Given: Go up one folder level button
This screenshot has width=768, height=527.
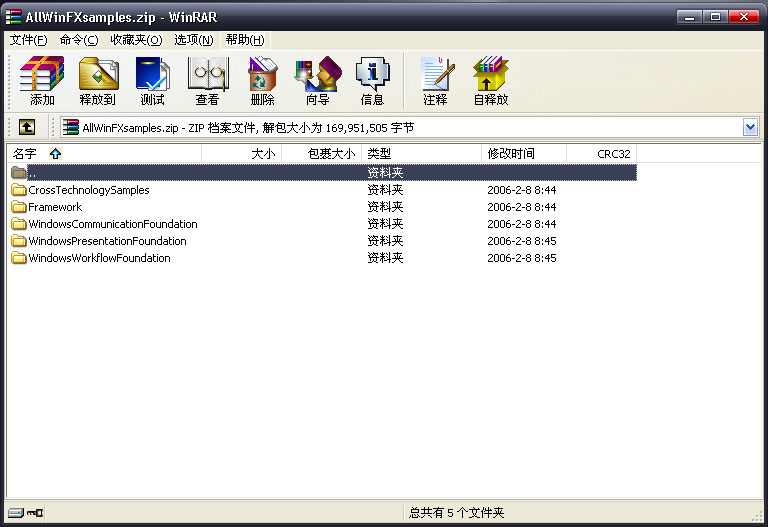Looking at the screenshot, I should (x=27, y=127).
